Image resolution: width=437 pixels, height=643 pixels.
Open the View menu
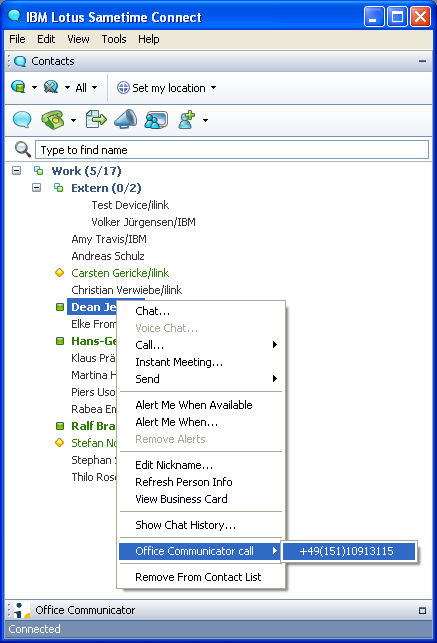tap(78, 39)
